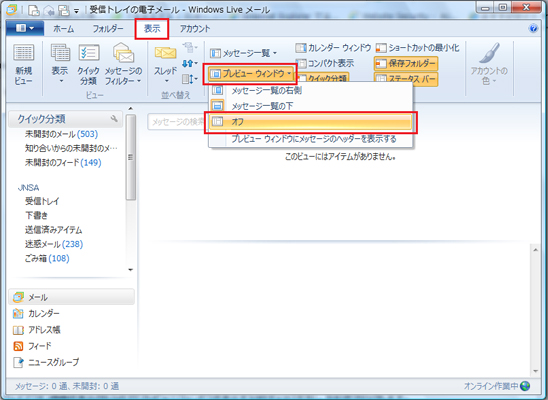Select 知り合いからの未開封のメ… quick view
This screenshot has width=548, height=400.
click(71, 148)
